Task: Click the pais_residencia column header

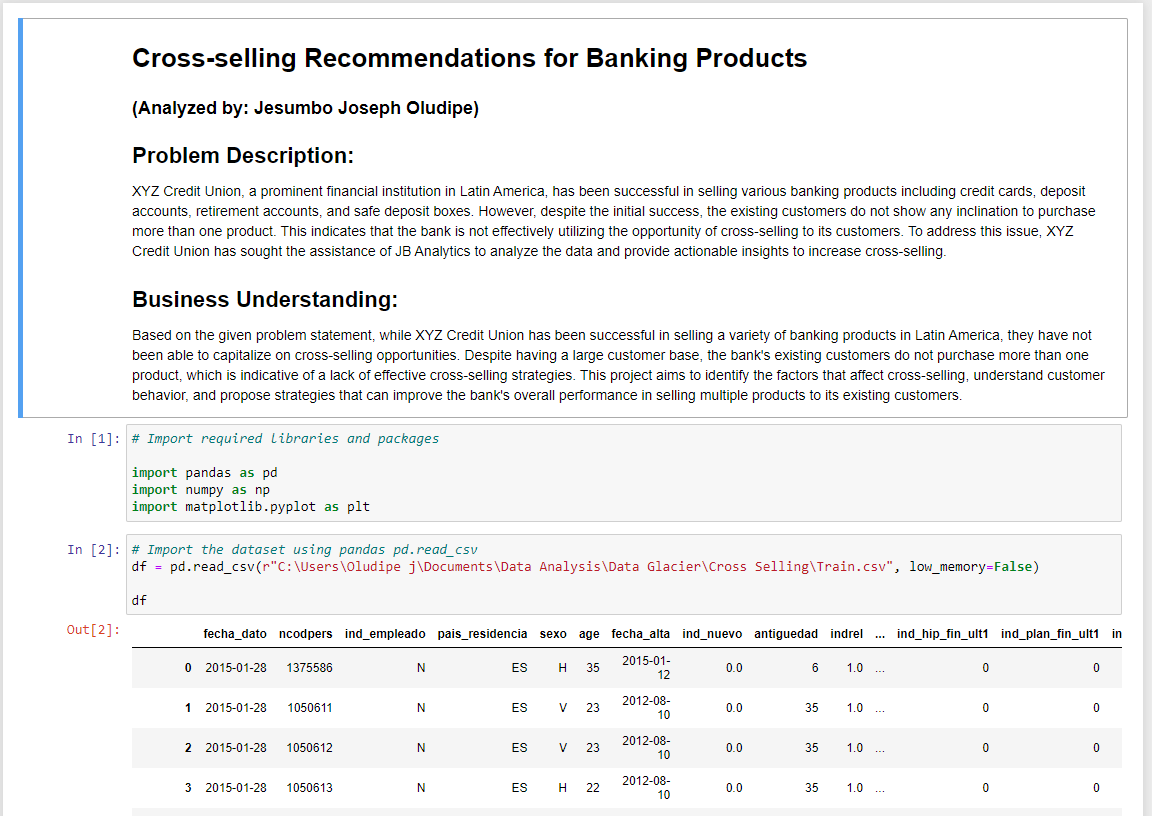Action: (x=482, y=634)
